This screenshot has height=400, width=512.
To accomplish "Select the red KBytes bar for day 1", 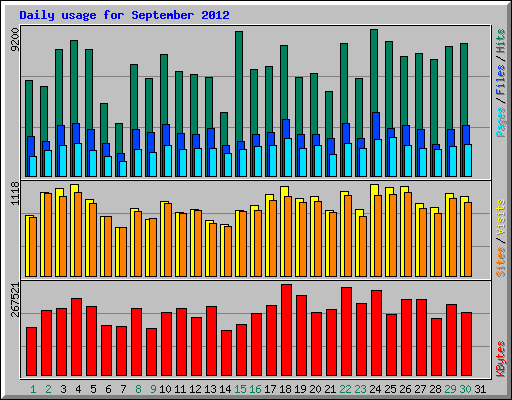I will pos(31,351).
